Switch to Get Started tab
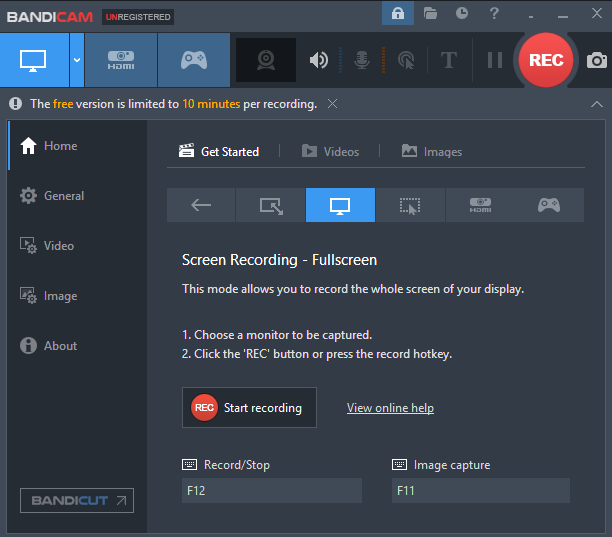This screenshot has width=612, height=537. click(219, 151)
